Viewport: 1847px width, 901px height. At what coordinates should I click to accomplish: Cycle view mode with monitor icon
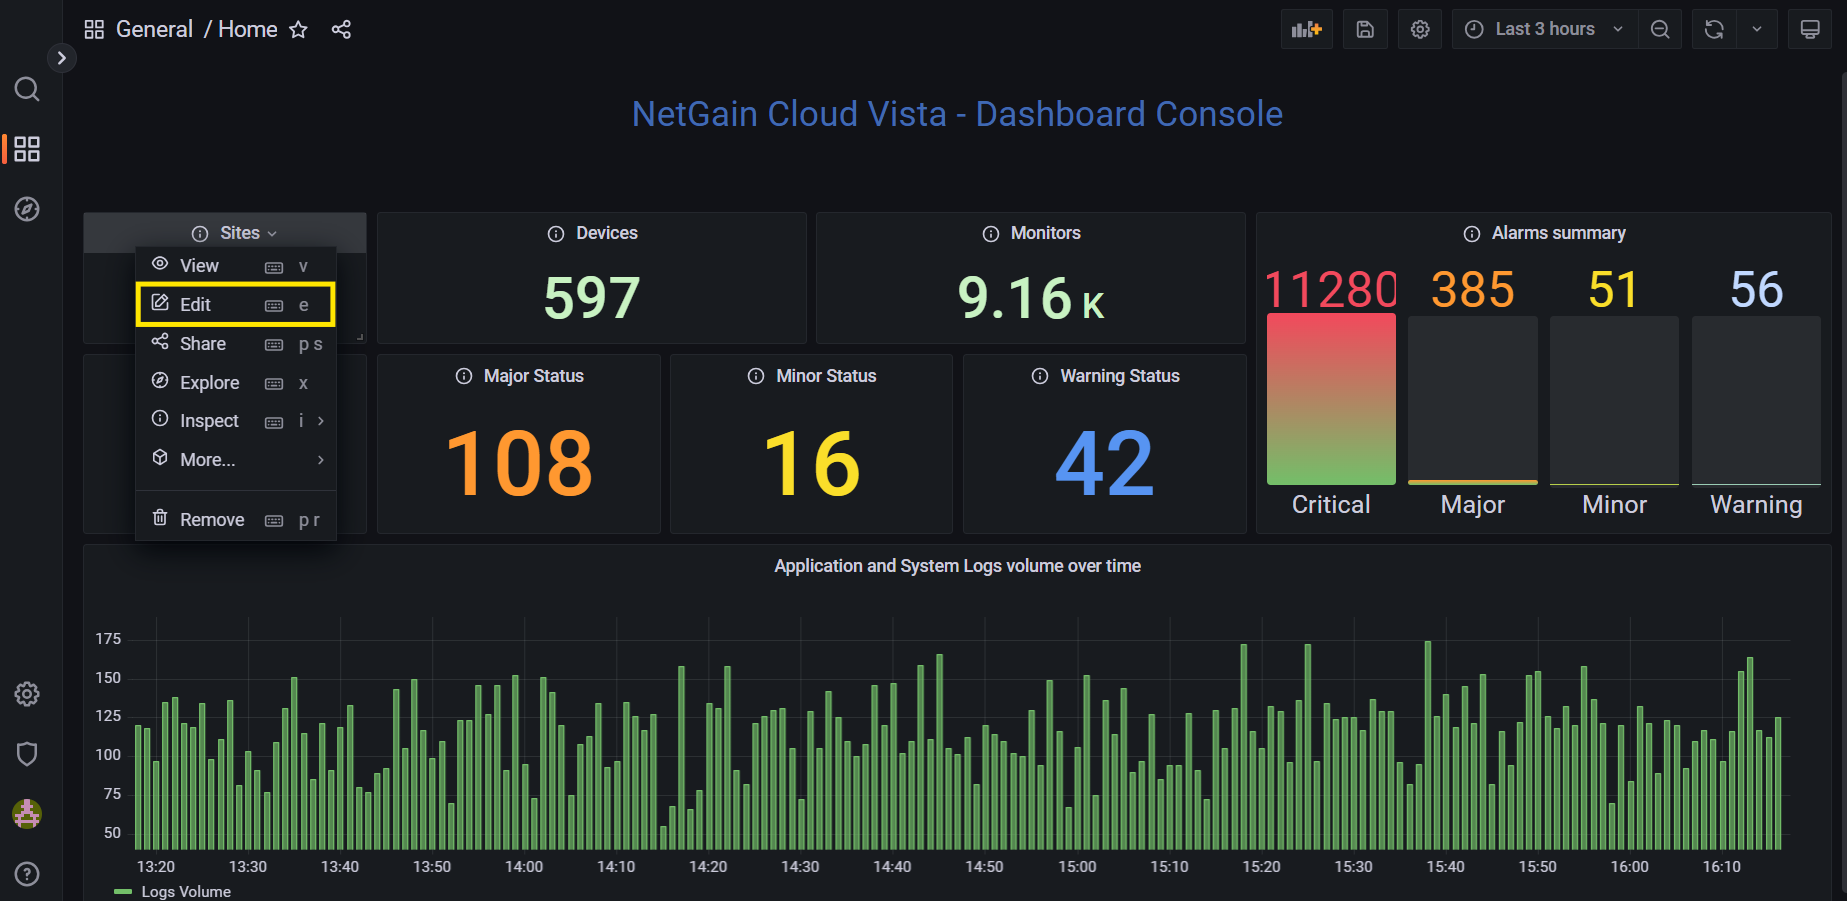[x=1810, y=29]
